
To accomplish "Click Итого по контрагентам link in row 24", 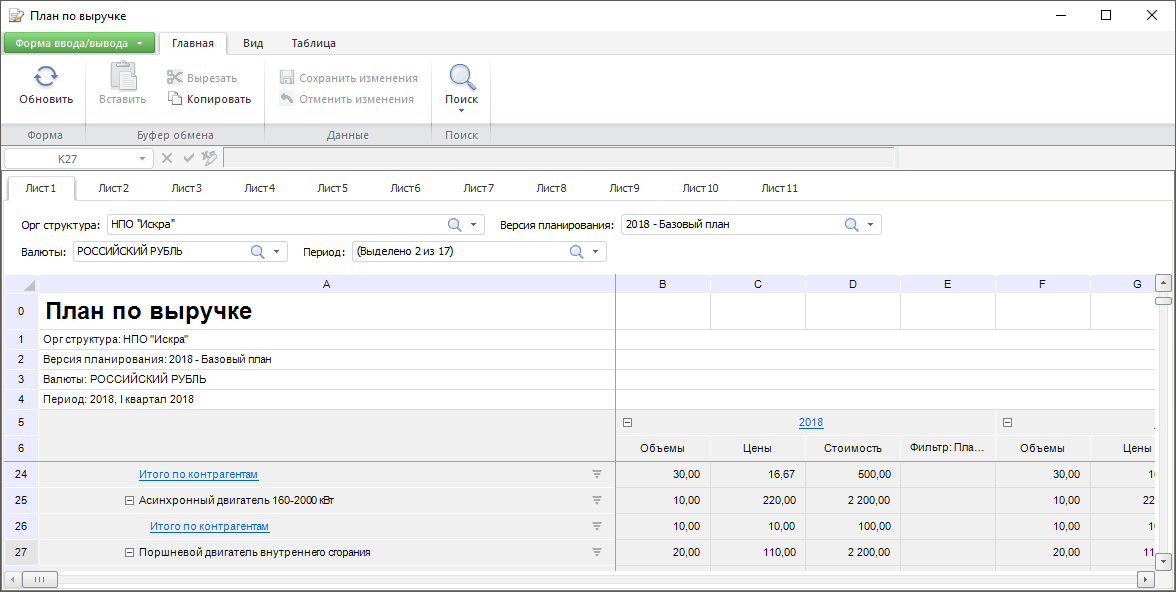I will [x=198, y=474].
